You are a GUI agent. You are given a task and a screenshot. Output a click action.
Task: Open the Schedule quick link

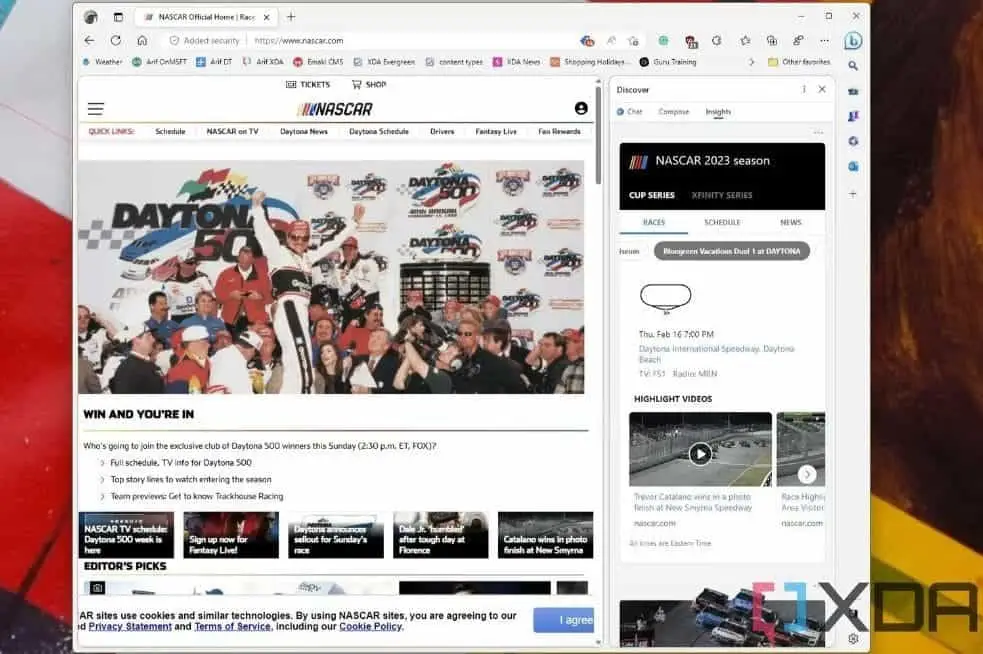(170, 132)
